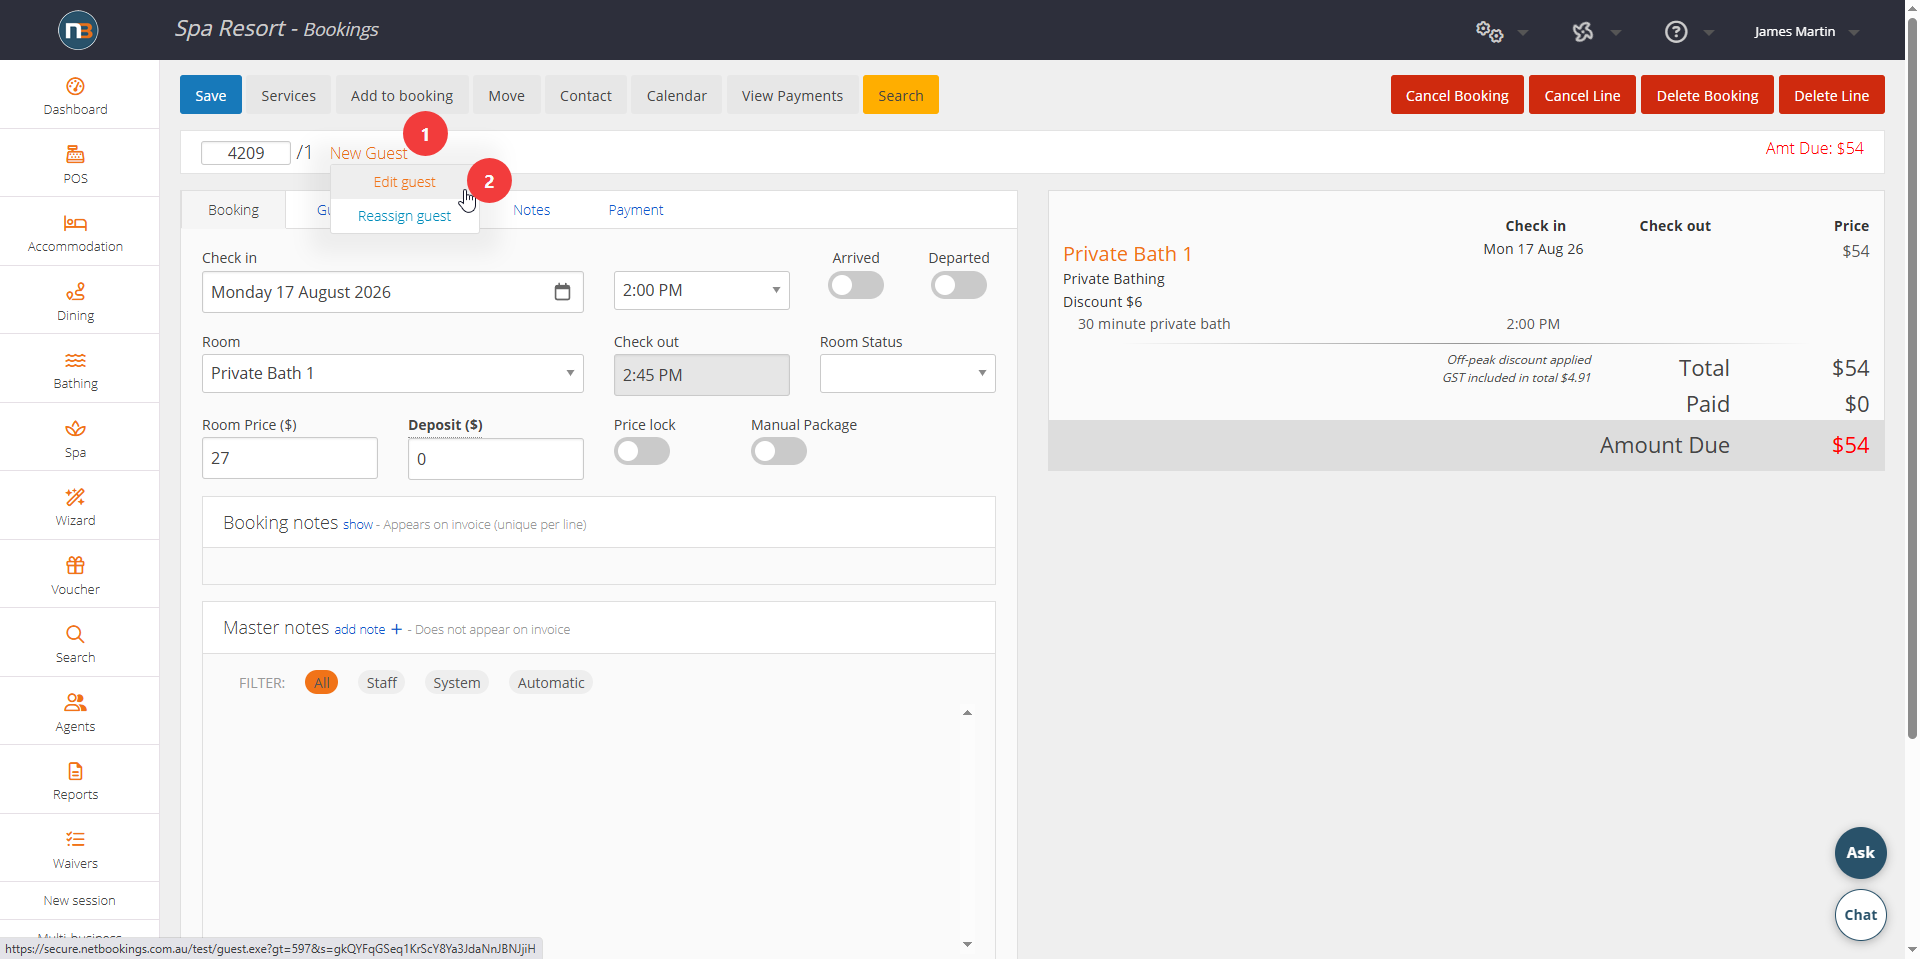This screenshot has width=1920, height=959.
Task: Expand the arrow beside the help icon
Action: (x=1709, y=33)
